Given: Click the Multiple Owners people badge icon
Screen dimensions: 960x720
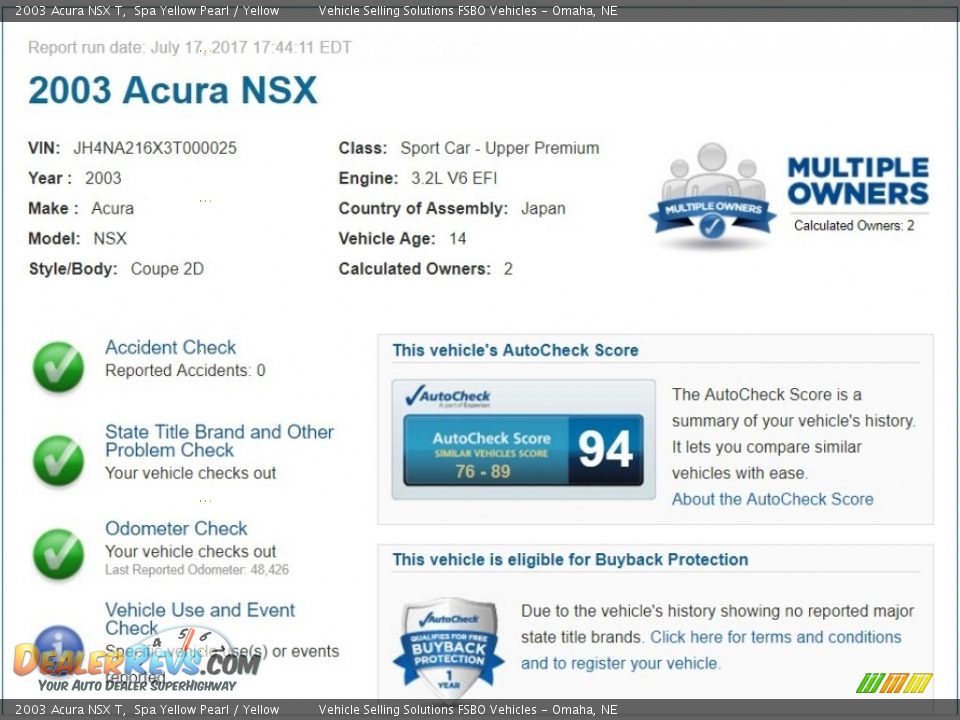Looking at the screenshot, I should pos(713,195).
